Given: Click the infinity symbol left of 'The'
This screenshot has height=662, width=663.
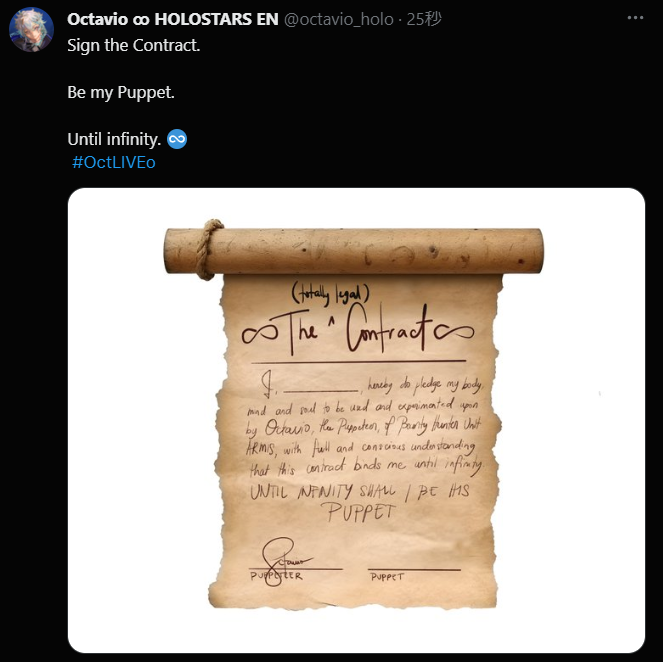Looking at the screenshot, I should [x=260, y=334].
